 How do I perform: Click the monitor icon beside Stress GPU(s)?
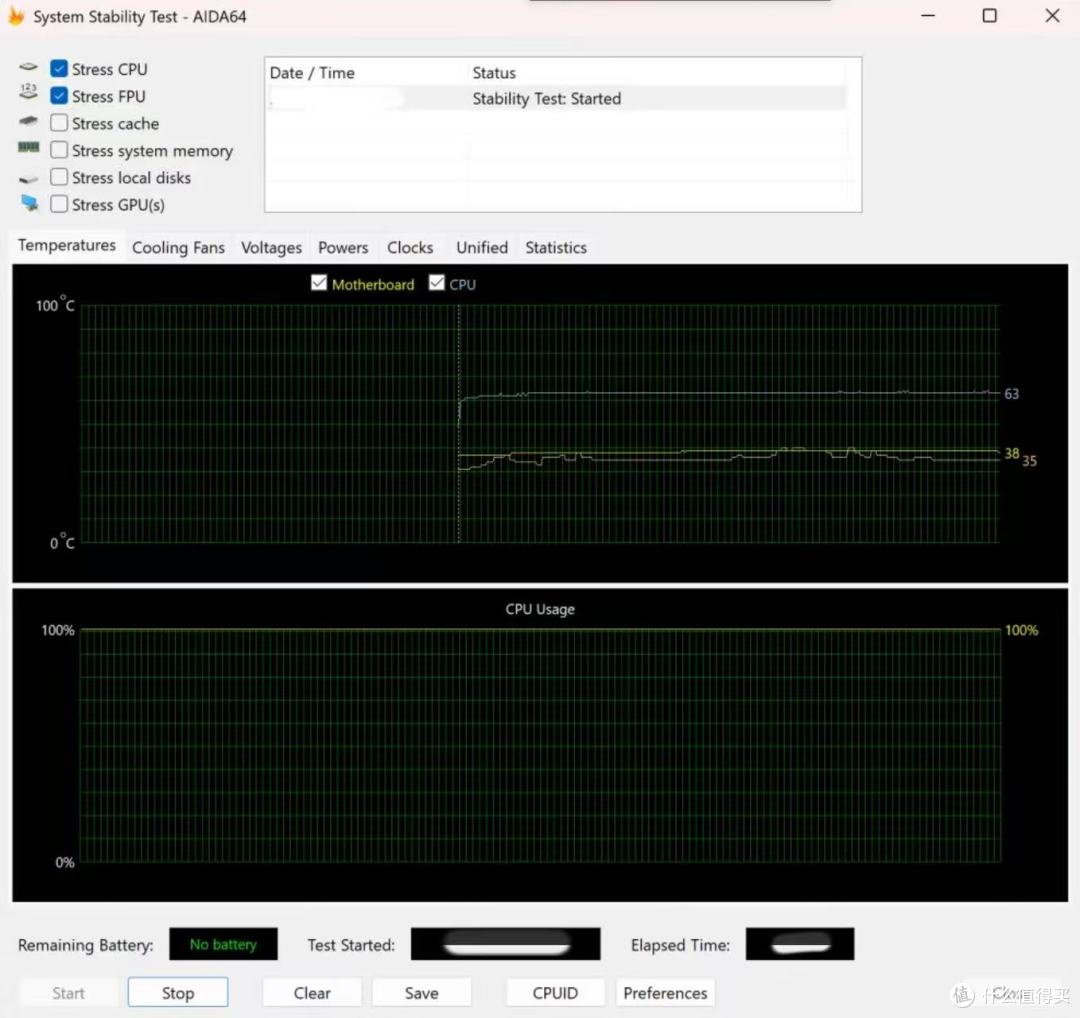pos(30,203)
